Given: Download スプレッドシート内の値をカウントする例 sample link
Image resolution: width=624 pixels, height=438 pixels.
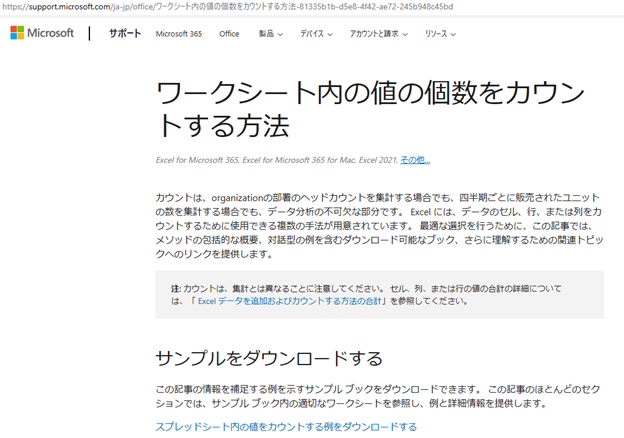Looking at the screenshot, I should pos(286,427).
